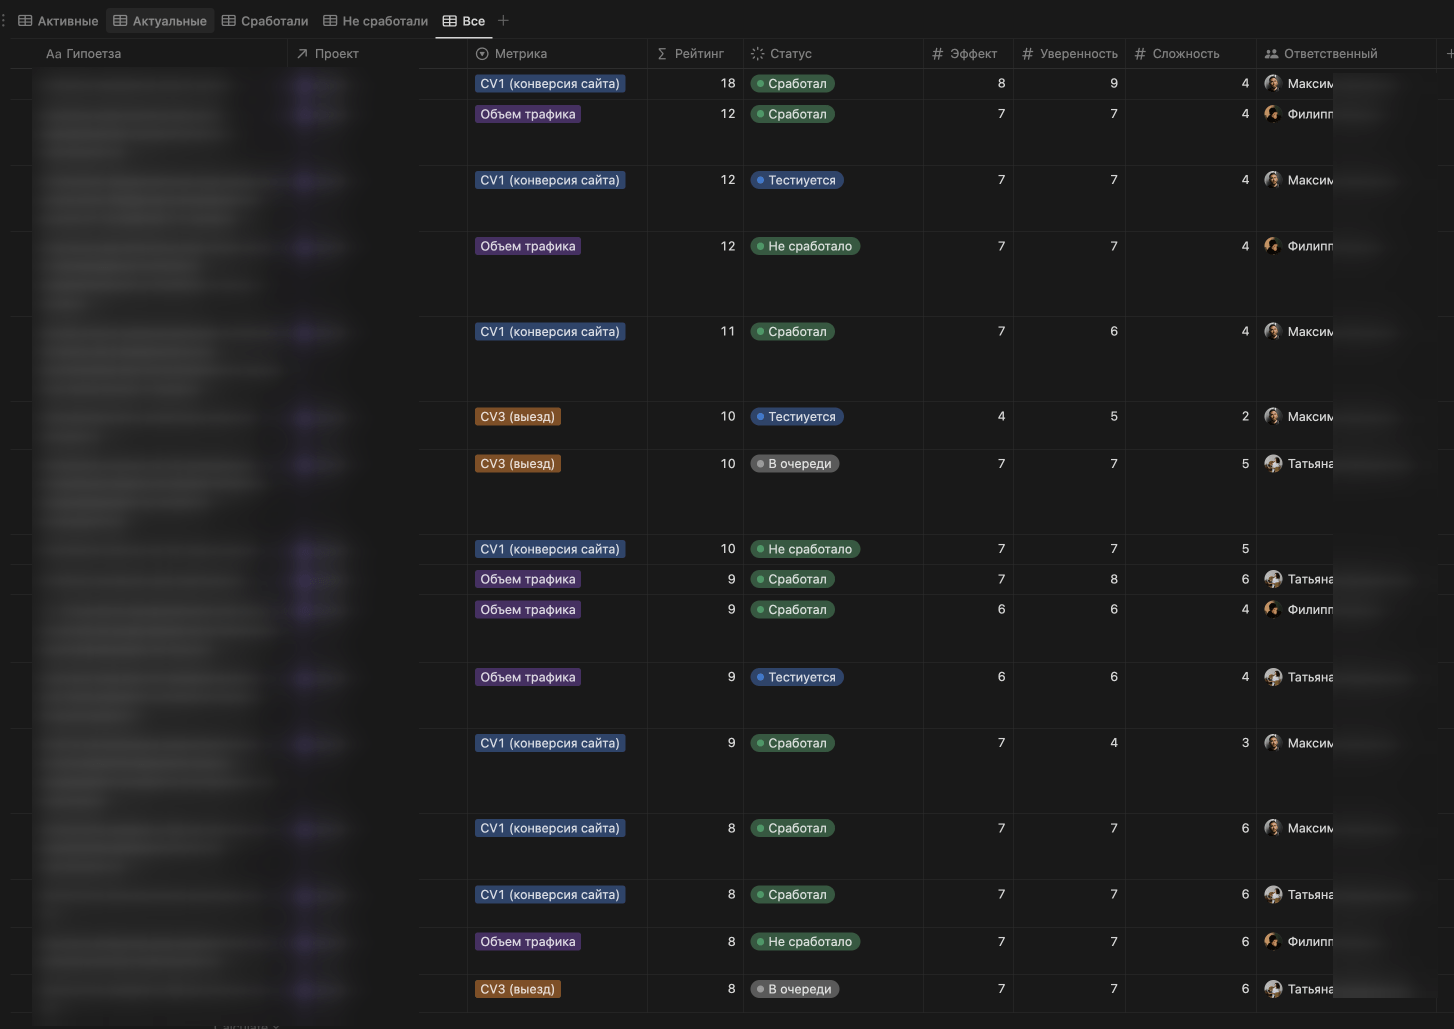Select the Не сработали view tab

(375, 21)
